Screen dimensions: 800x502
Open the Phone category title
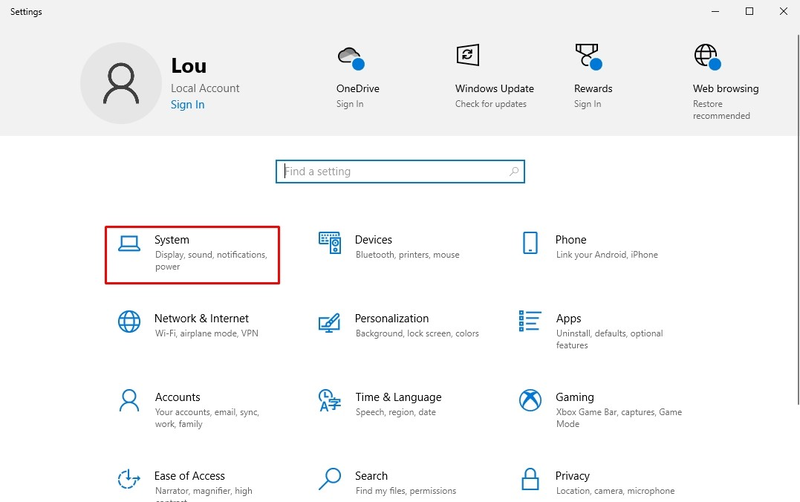click(570, 240)
